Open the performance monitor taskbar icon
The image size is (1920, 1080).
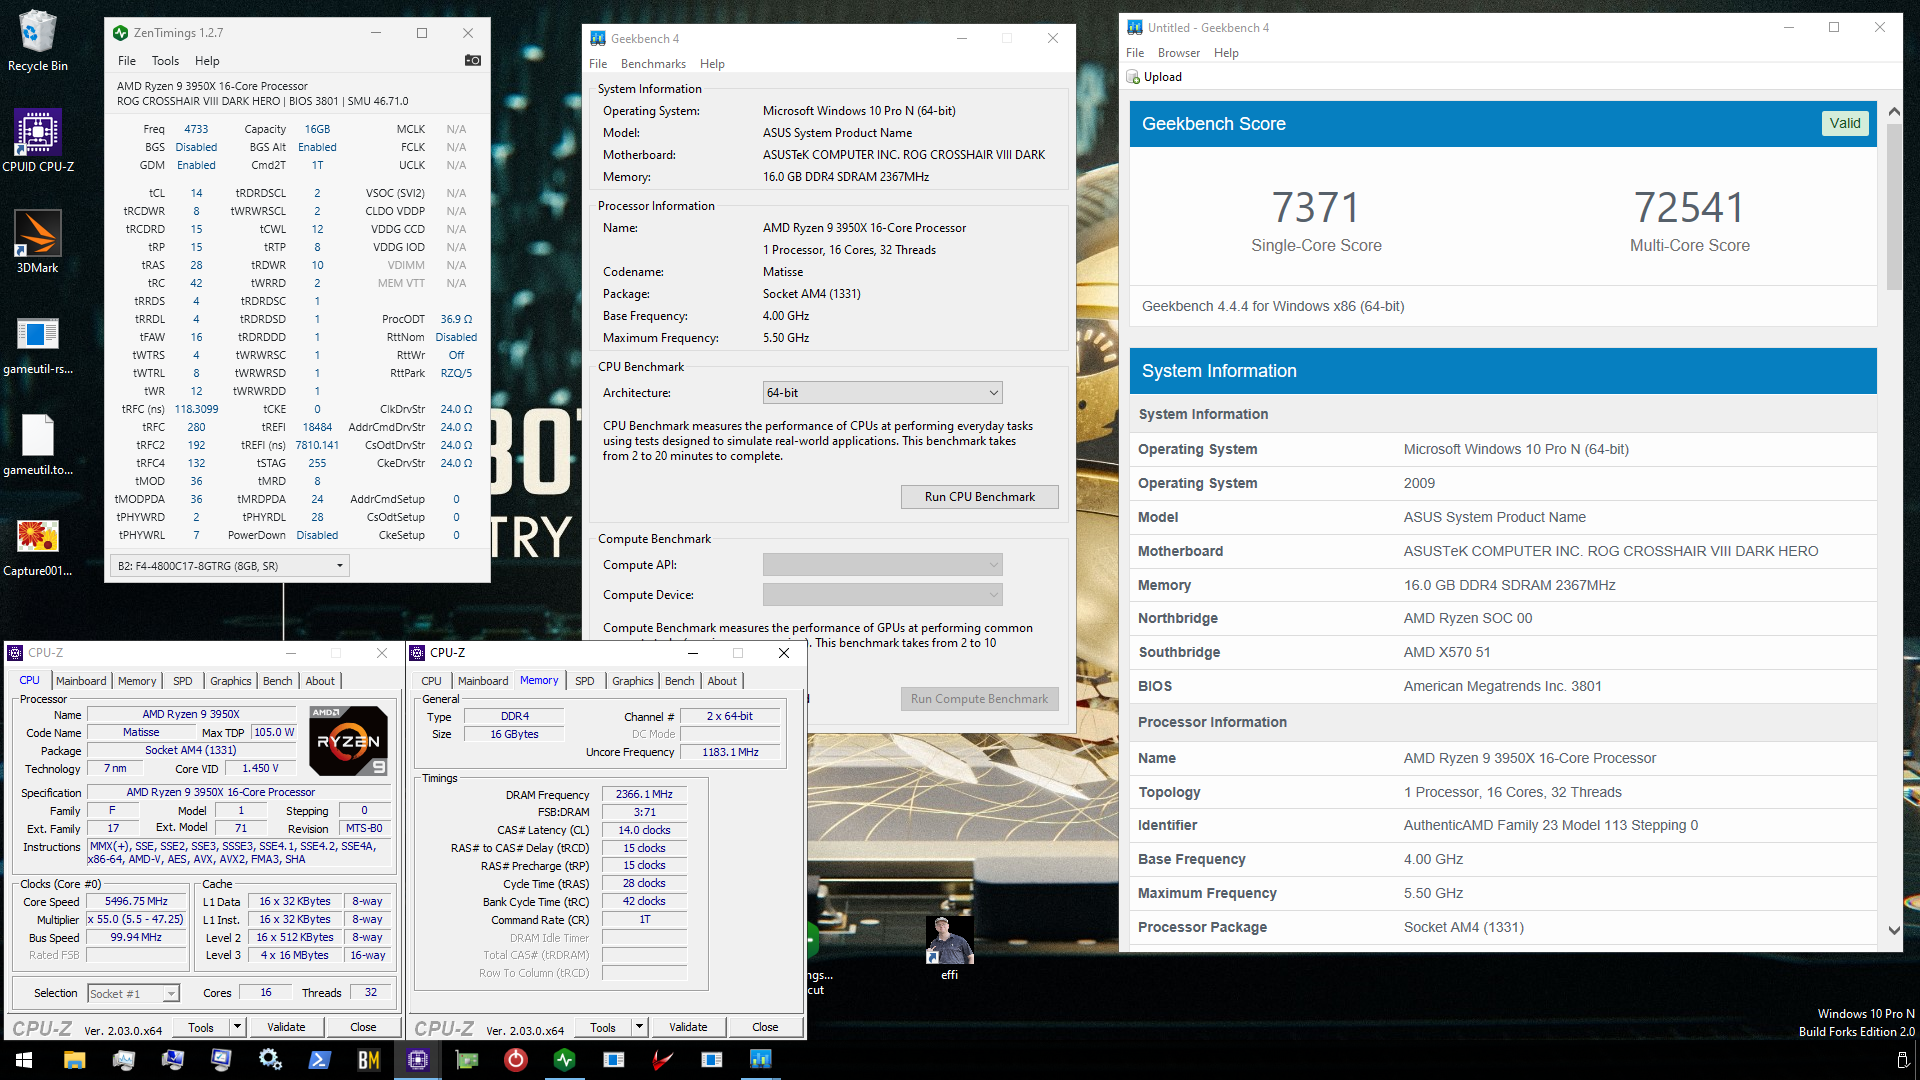pyautogui.click(x=123, y=1059)
